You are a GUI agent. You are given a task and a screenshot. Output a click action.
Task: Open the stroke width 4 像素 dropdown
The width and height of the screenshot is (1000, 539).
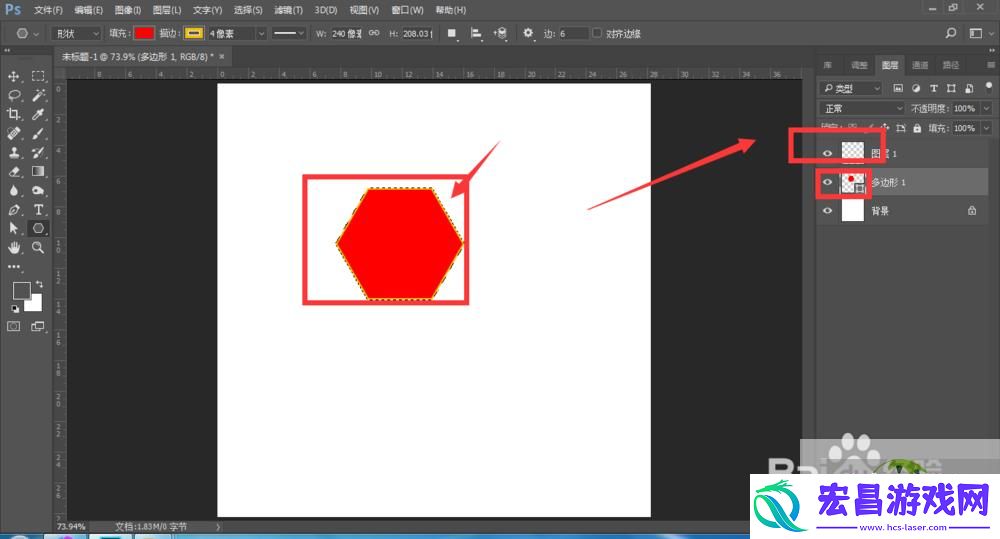coord(261,33)
